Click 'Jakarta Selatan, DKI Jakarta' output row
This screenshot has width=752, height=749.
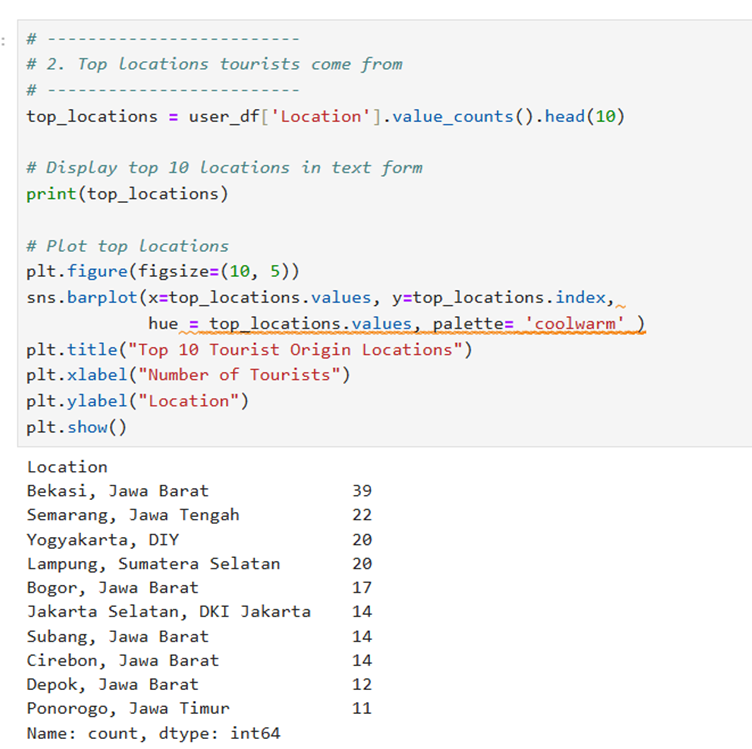coord(168,612)
